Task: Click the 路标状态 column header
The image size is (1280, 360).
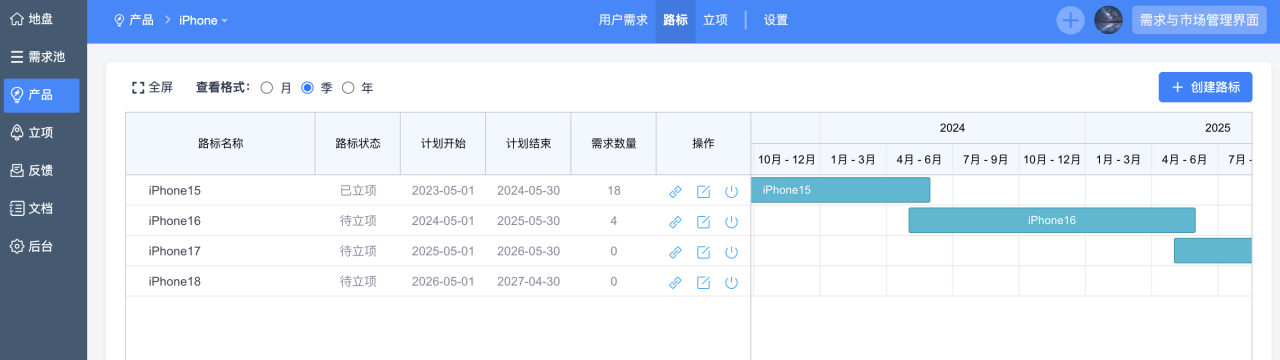Action: pos(358,143)
